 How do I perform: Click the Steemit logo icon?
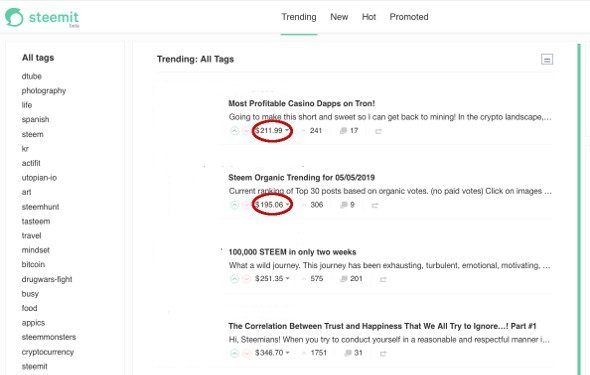pyautogui.click(x=14, y=17)
